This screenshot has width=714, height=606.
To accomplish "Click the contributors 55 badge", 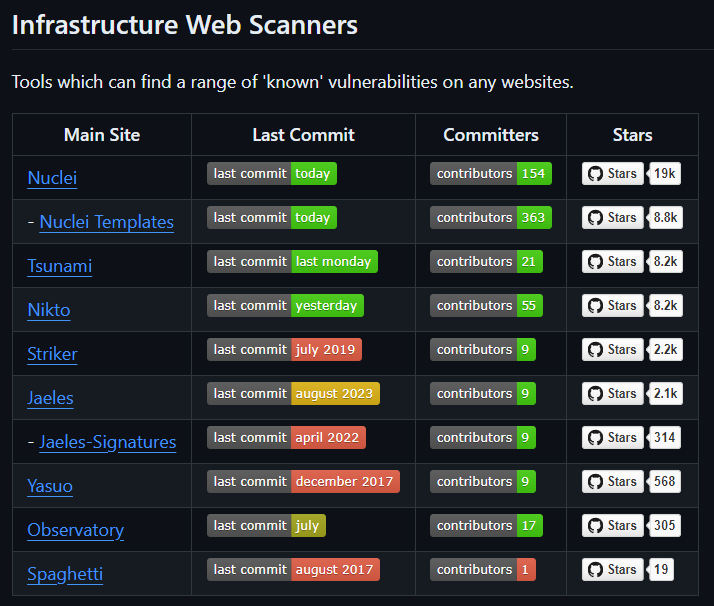I will click(x=486, y=306).
